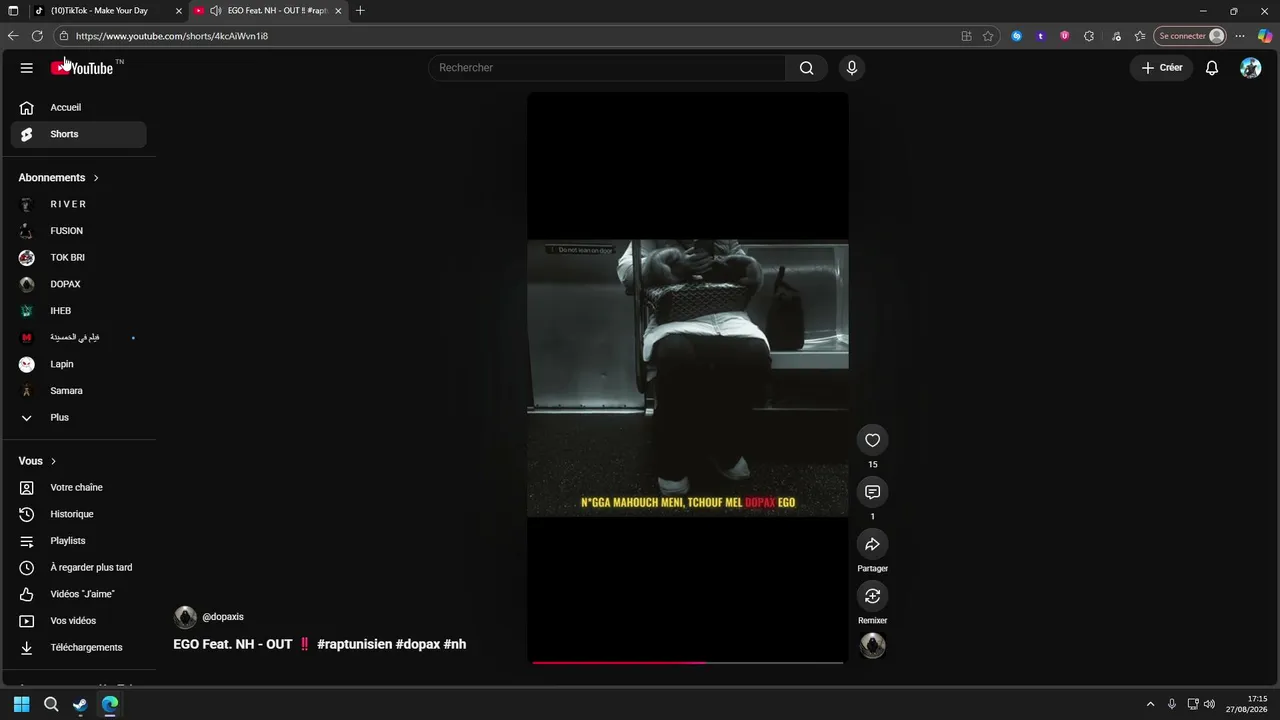
Task: Open Historique in the sidebar
Action: coord(78,514)
